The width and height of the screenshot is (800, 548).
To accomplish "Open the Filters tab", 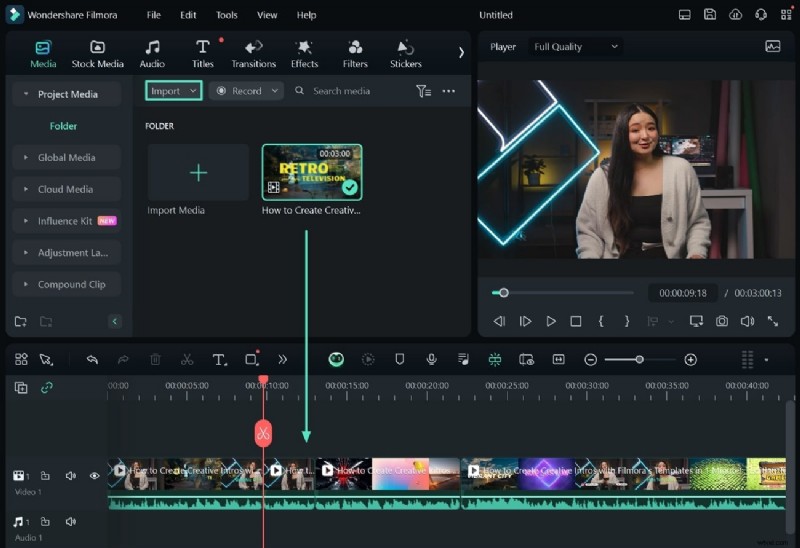I will pyautogui.click(x=355, y=54).
